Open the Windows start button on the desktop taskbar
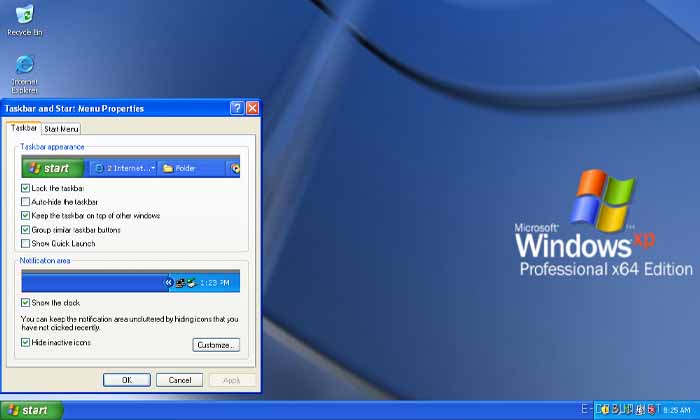The height and width of the screenshot is (420, 700). tap(31, 410)
